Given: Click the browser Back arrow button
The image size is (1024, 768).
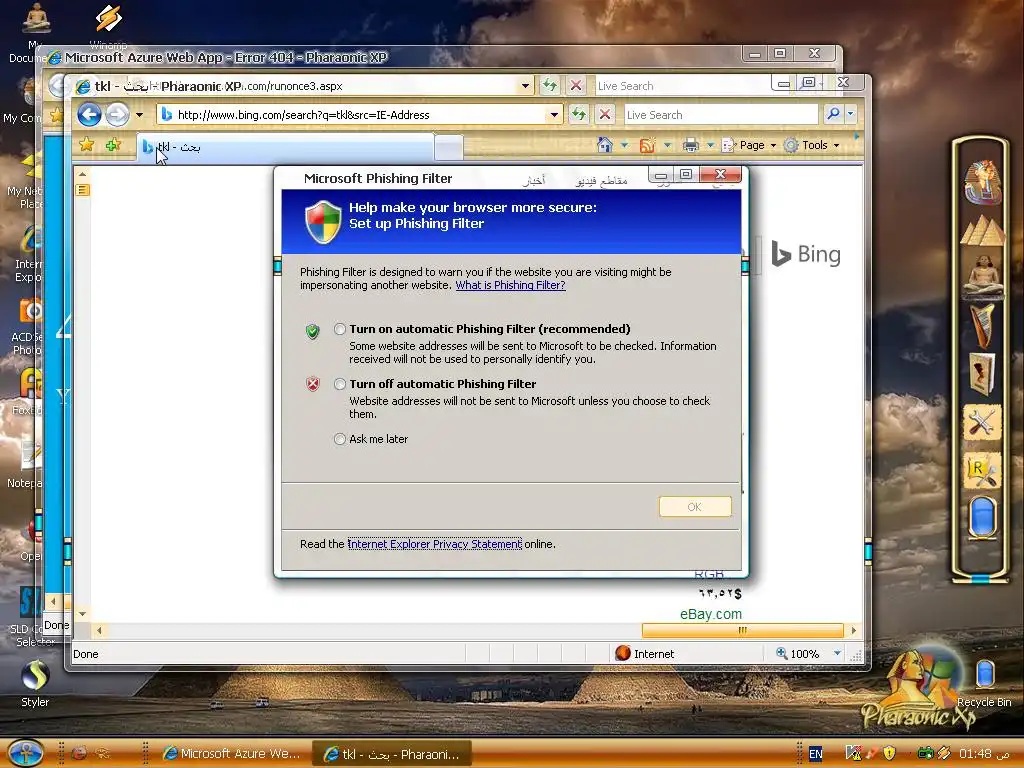Looking at the screenshot, I should [89, 115].
